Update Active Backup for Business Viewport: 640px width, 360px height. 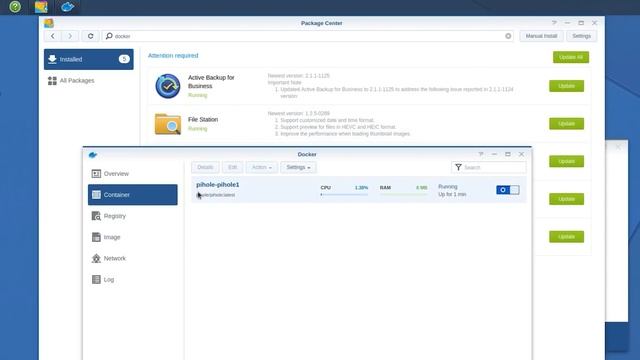(x=566, y=86)
